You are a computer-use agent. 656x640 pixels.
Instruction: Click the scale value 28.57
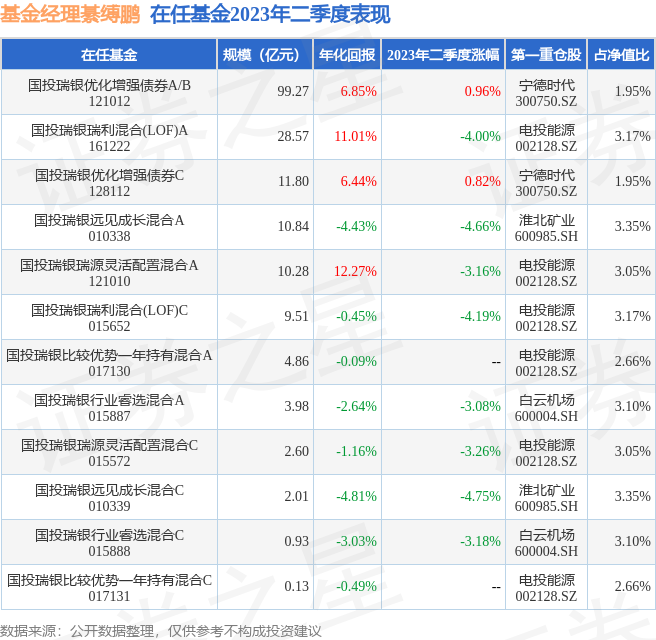point(293,136)
